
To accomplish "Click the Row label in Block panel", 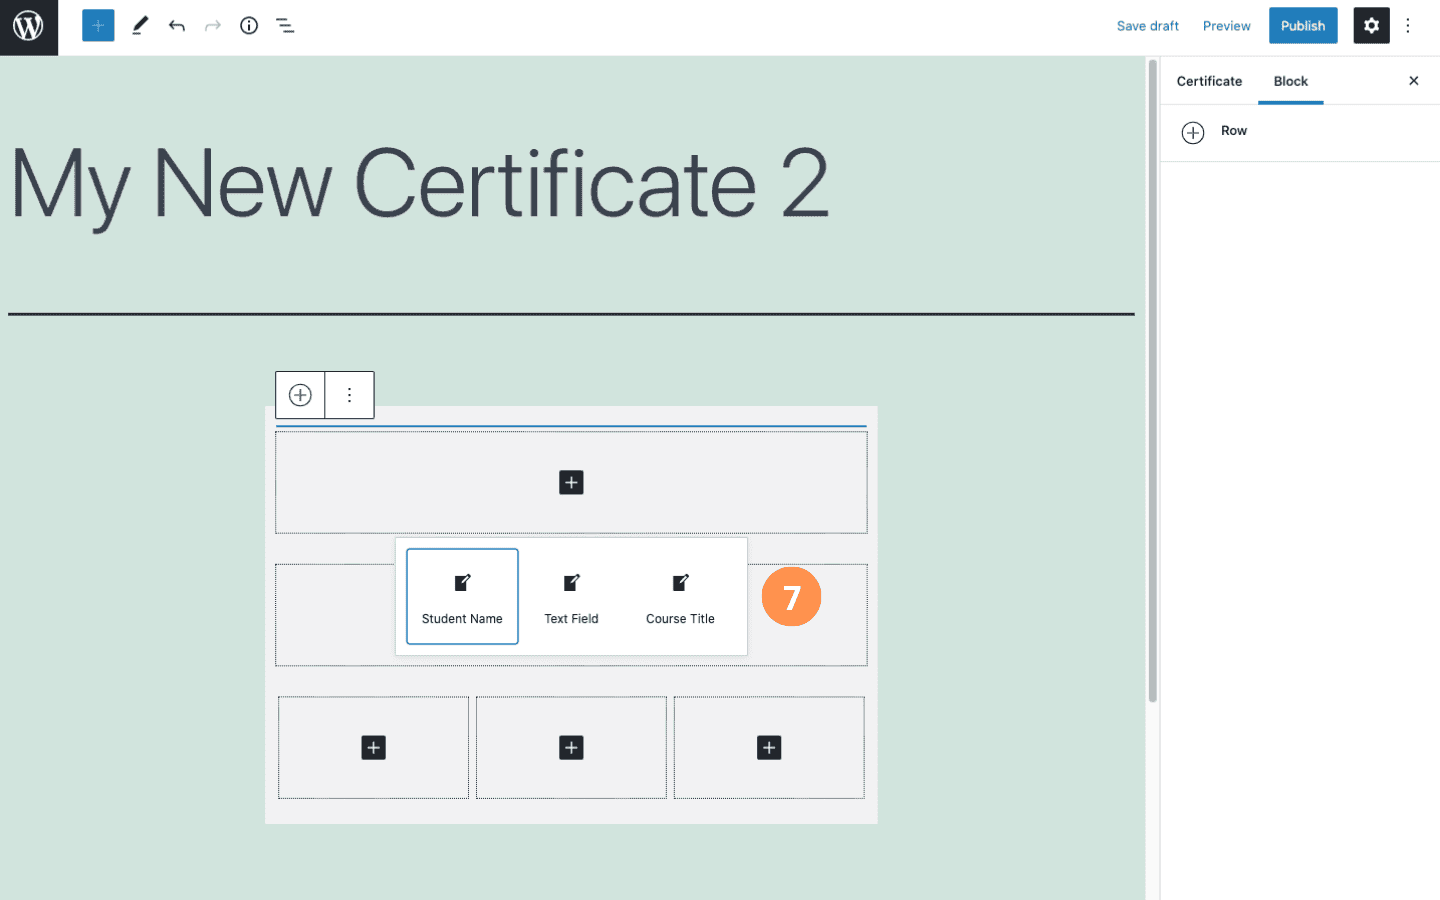I will tap(1234, 131).
